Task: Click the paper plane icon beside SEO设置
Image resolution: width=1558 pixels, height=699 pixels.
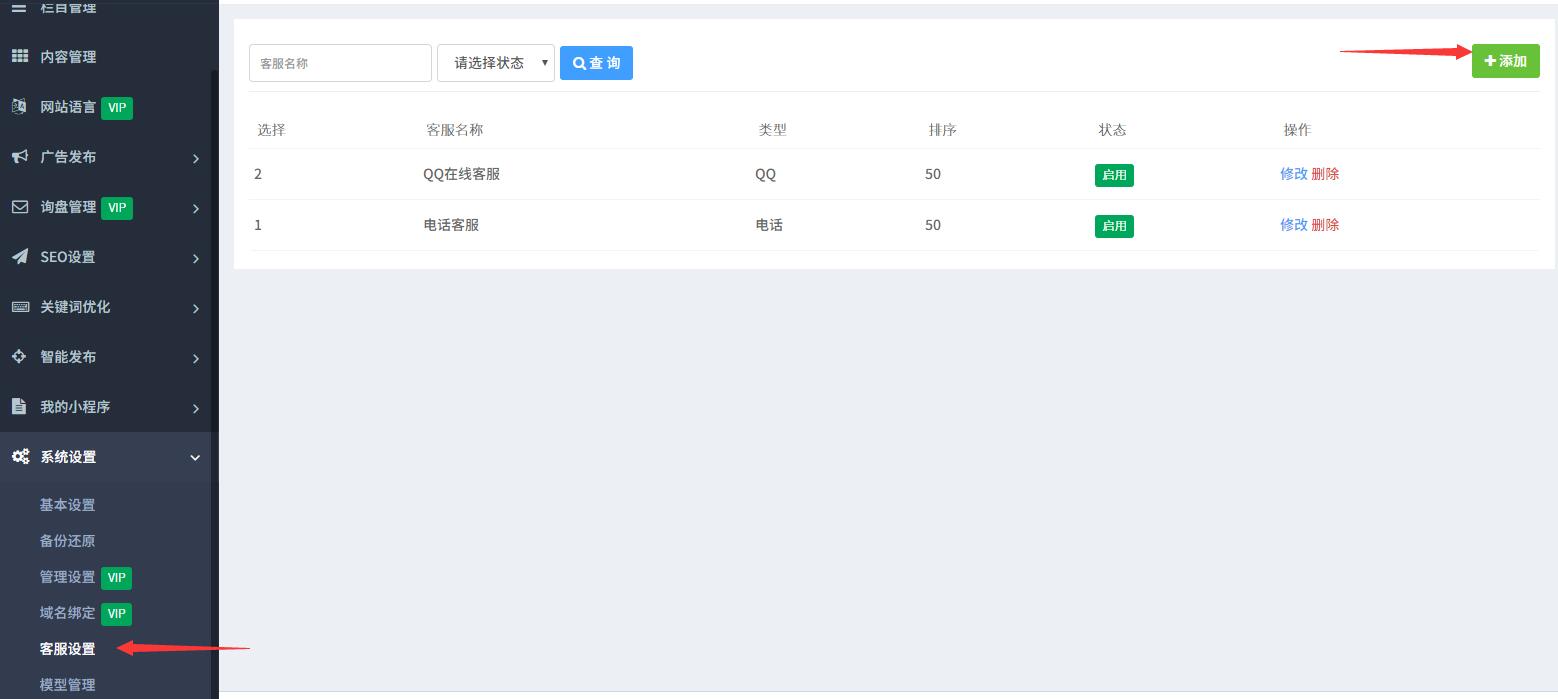Action: tap(19, 256)
